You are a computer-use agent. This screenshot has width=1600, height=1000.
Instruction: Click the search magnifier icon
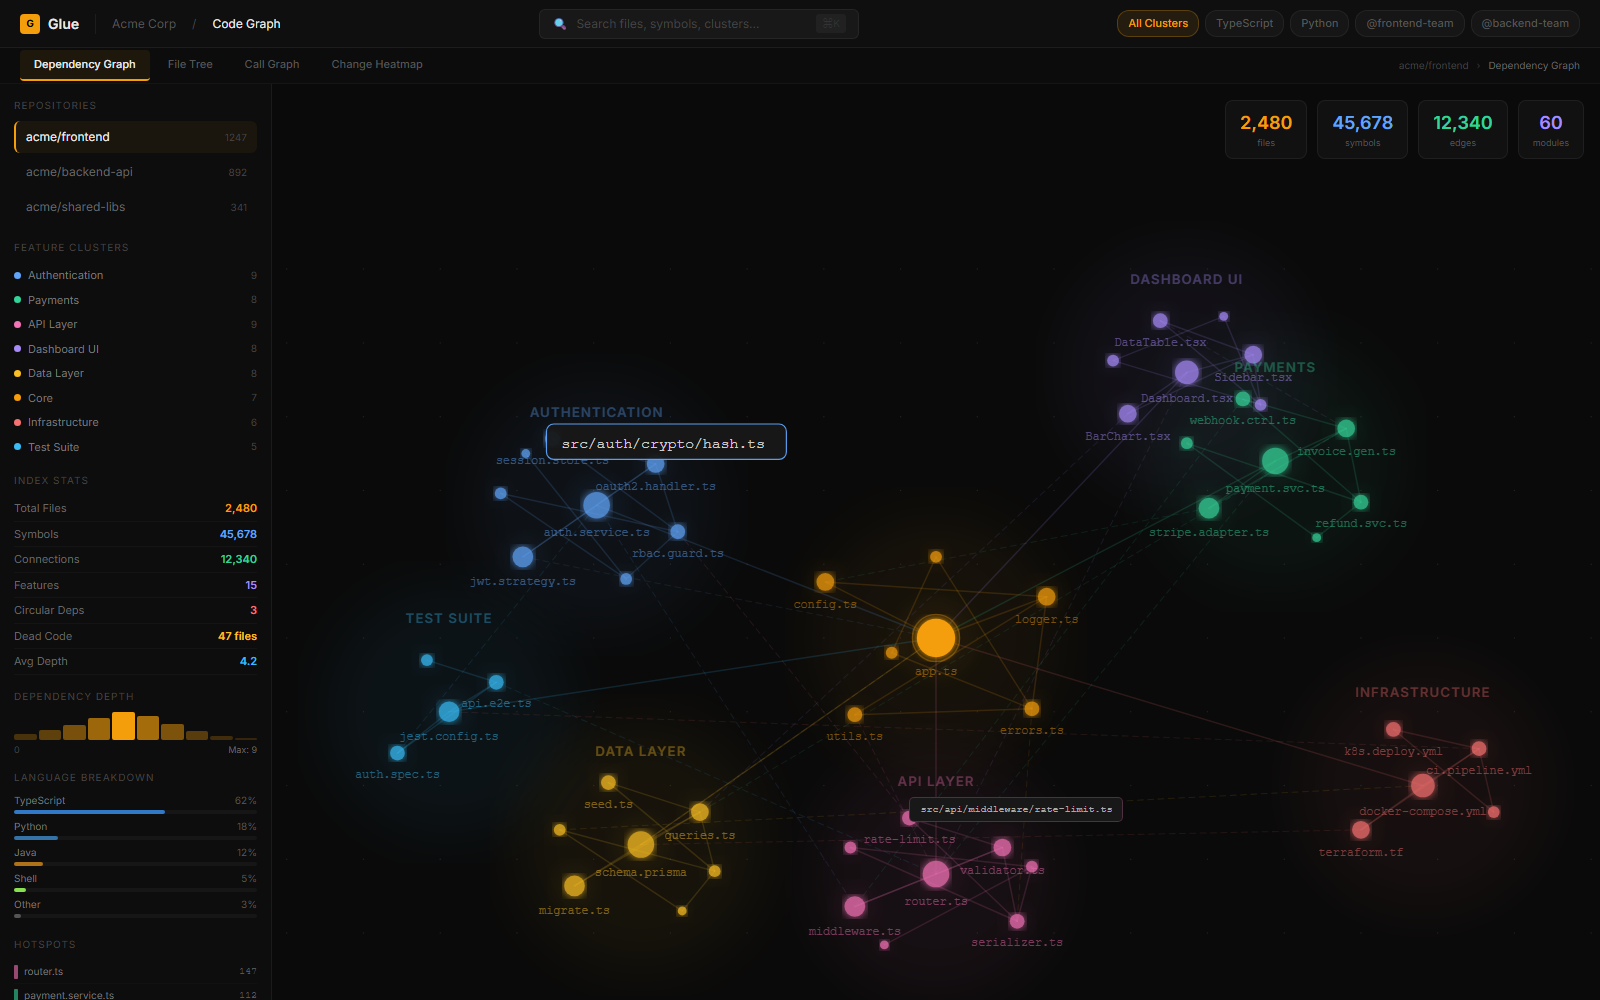(560, 24)
